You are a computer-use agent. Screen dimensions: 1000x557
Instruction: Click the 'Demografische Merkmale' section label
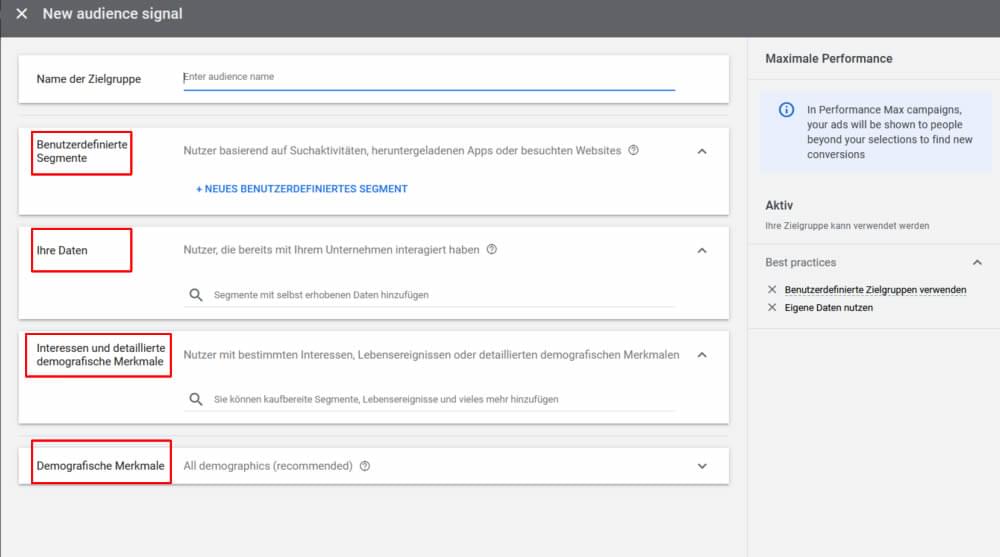(x=100, y=466)
